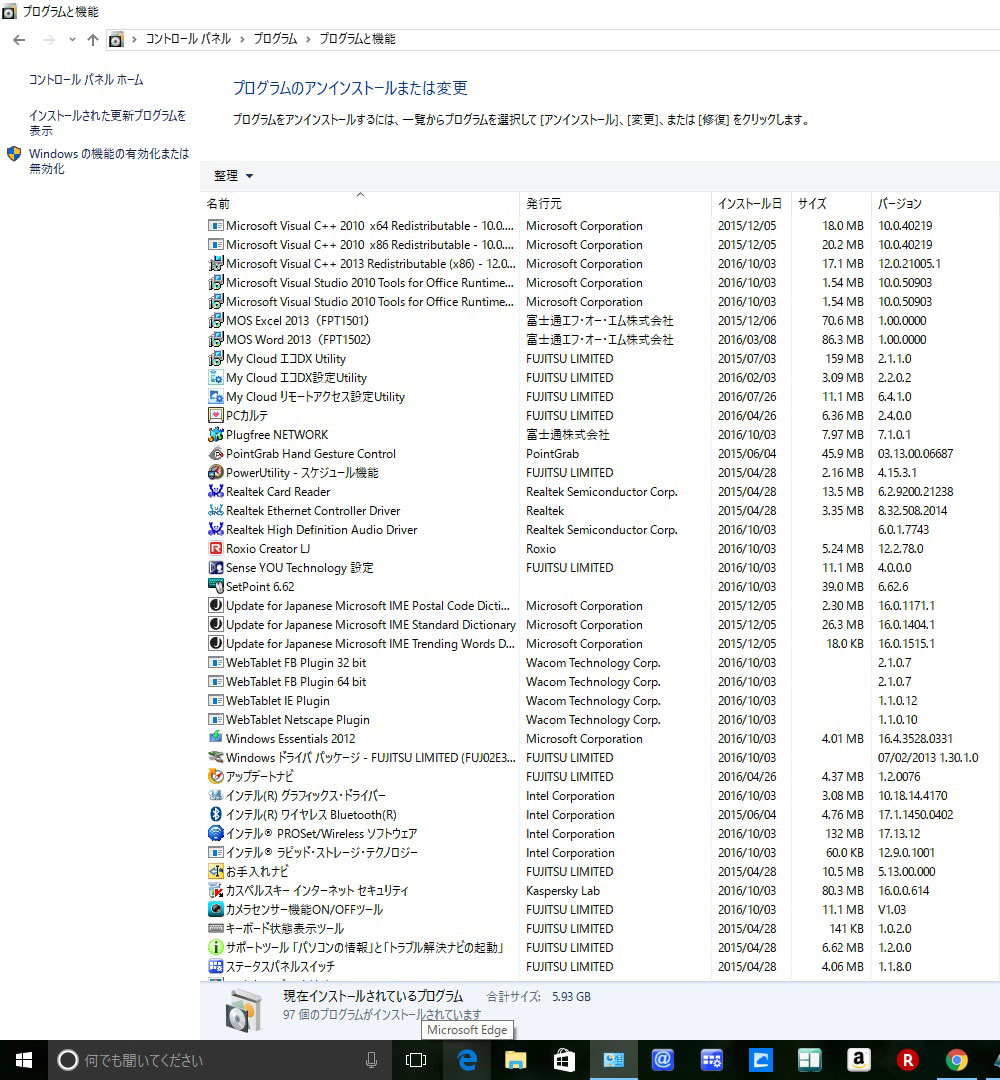1000x1080 pixels.
Task: Click お手入れナビ icon
Action: [x=216, y=871]
